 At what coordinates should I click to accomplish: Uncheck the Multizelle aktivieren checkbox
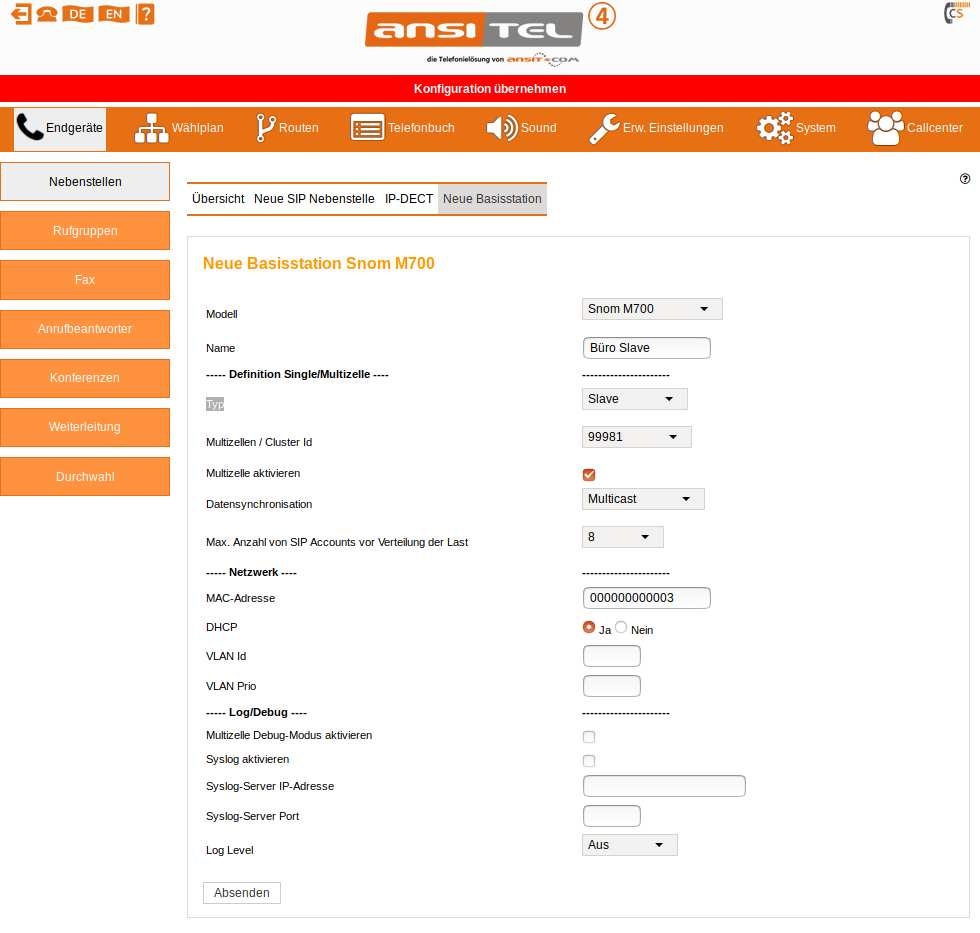click(x=589, y=475)
